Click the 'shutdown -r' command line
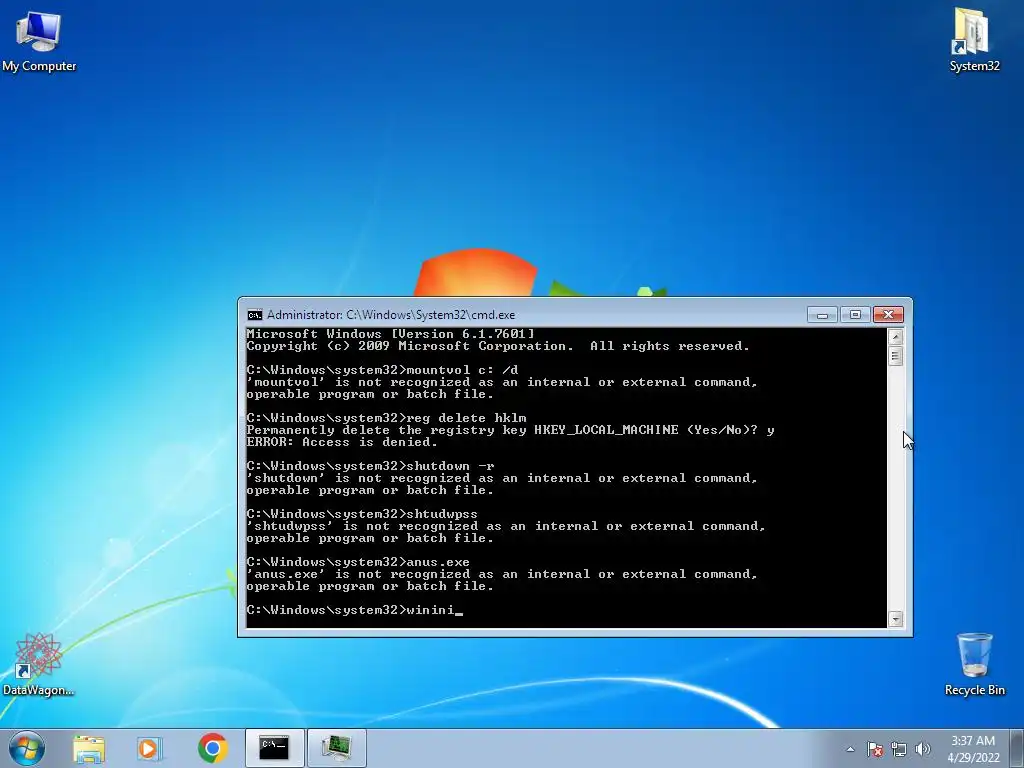The width and height of the screenshot is (1024, 768). pos(370,466)
